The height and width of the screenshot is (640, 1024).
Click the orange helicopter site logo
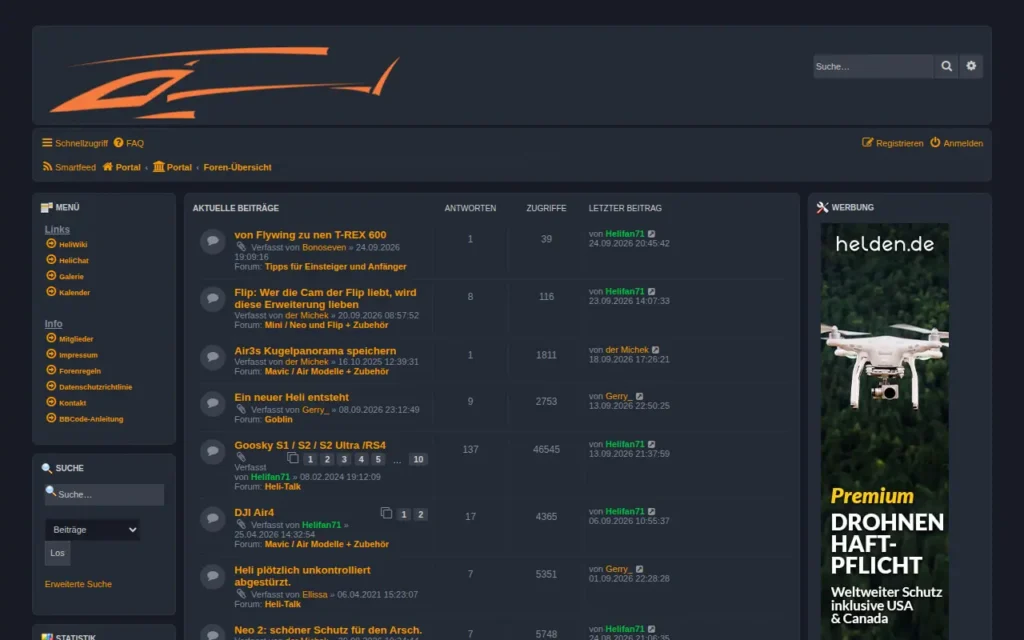(x=224, y=82)
